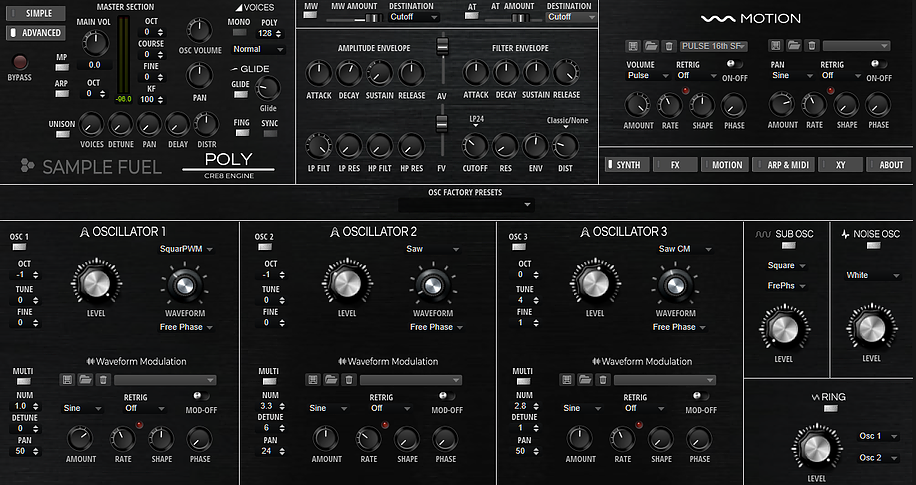Toggle the OSC 2 enable switch
This screenshot has width=916, height=485.
(264, 247)
